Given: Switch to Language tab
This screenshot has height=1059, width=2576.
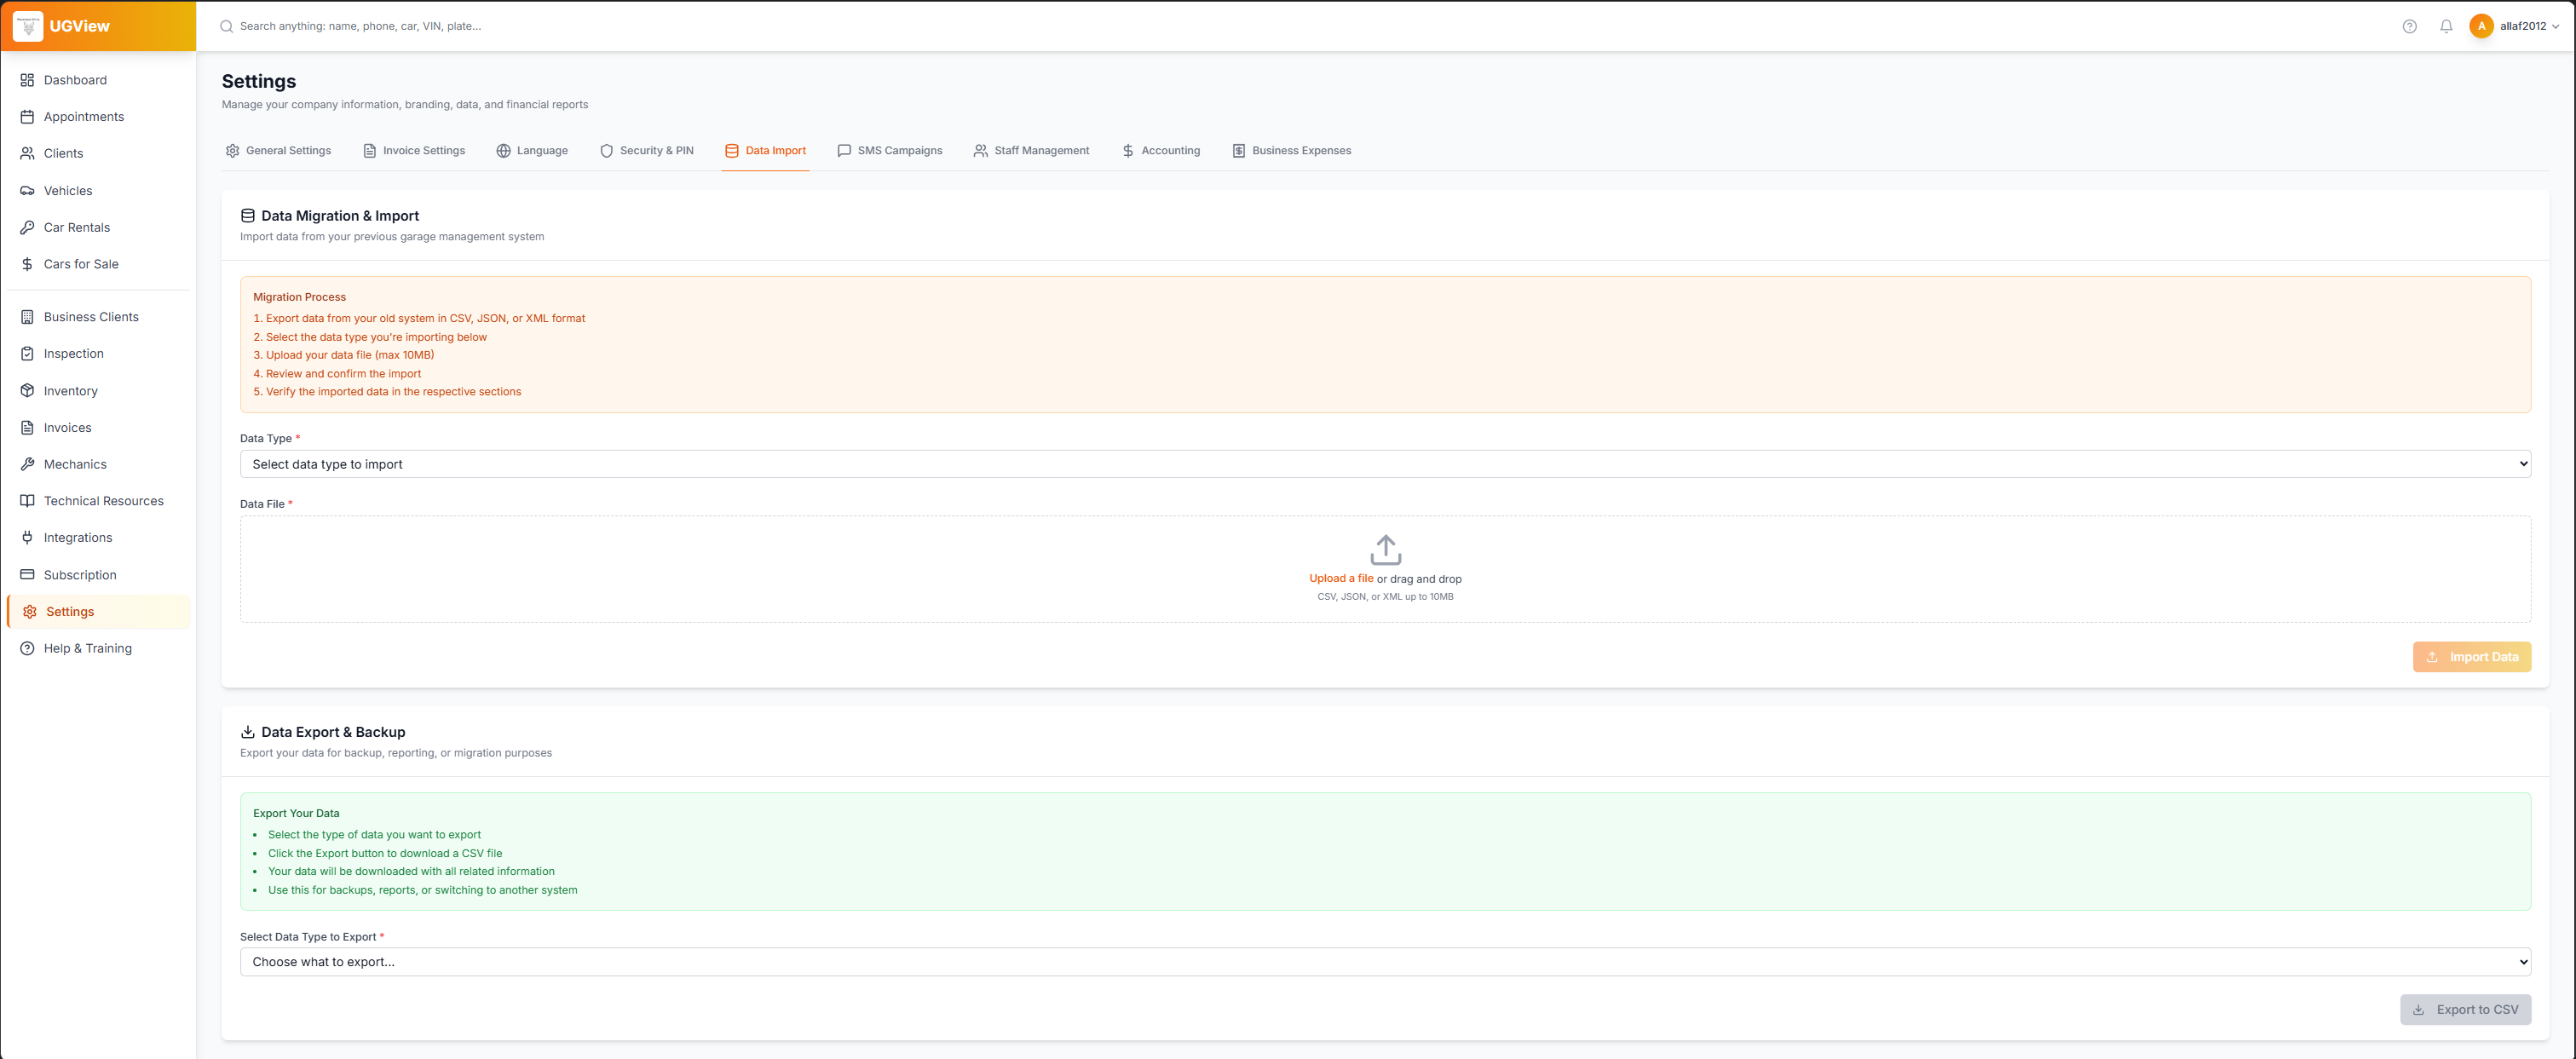Looking at the screenshot, I should pos(532,151).
